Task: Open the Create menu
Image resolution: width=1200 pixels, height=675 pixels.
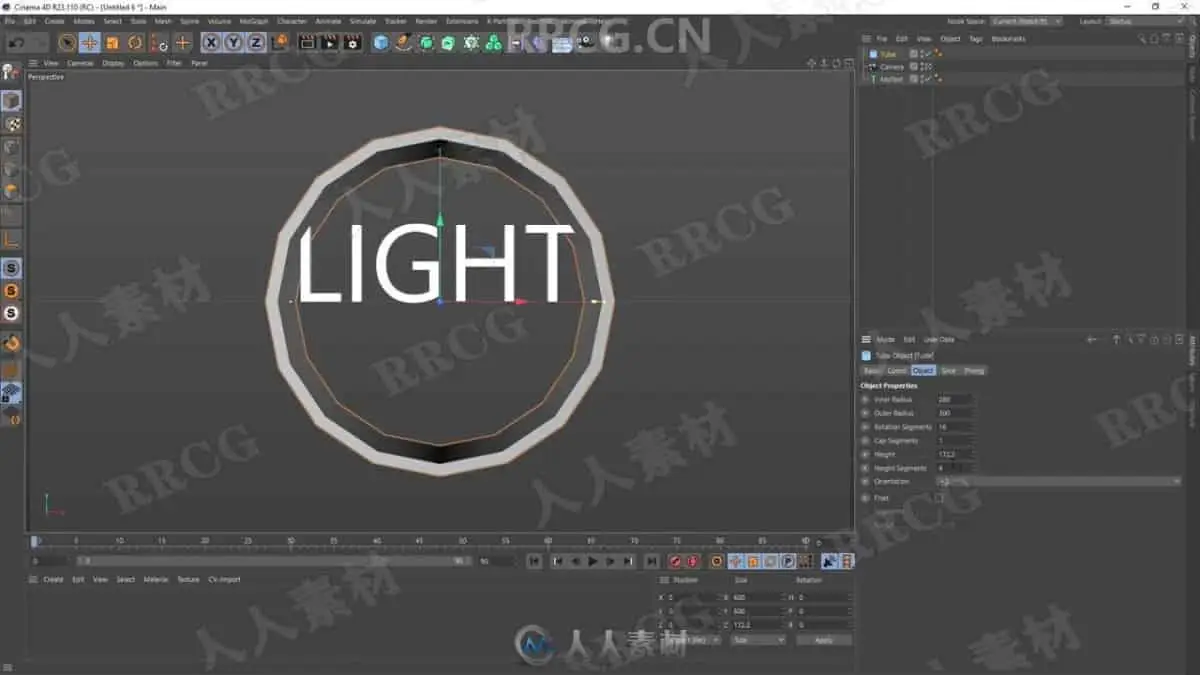Action: (54, 21)
